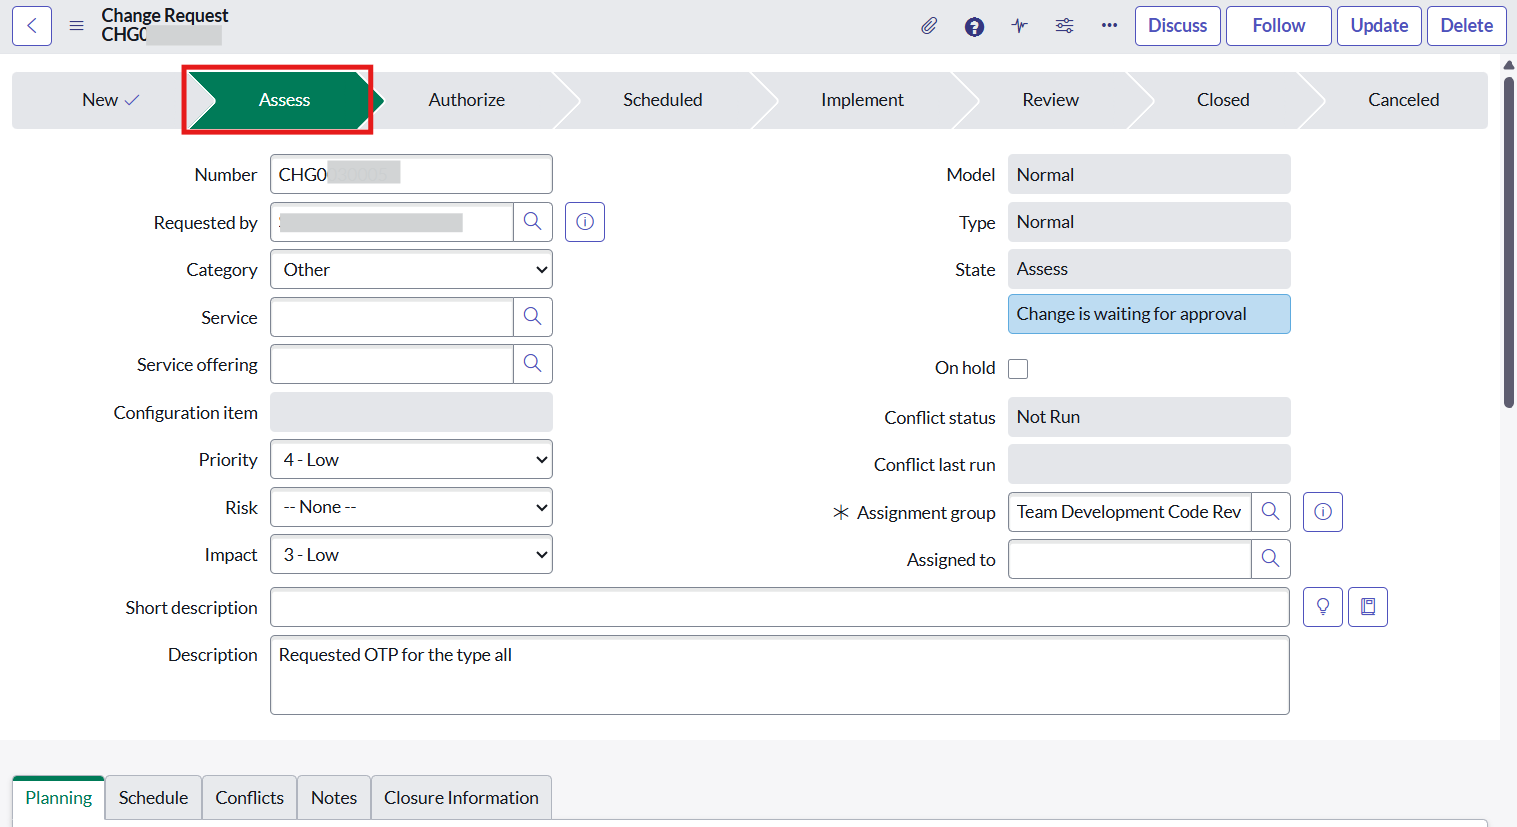Go back using the left chevron button

(x=32, y=26)
